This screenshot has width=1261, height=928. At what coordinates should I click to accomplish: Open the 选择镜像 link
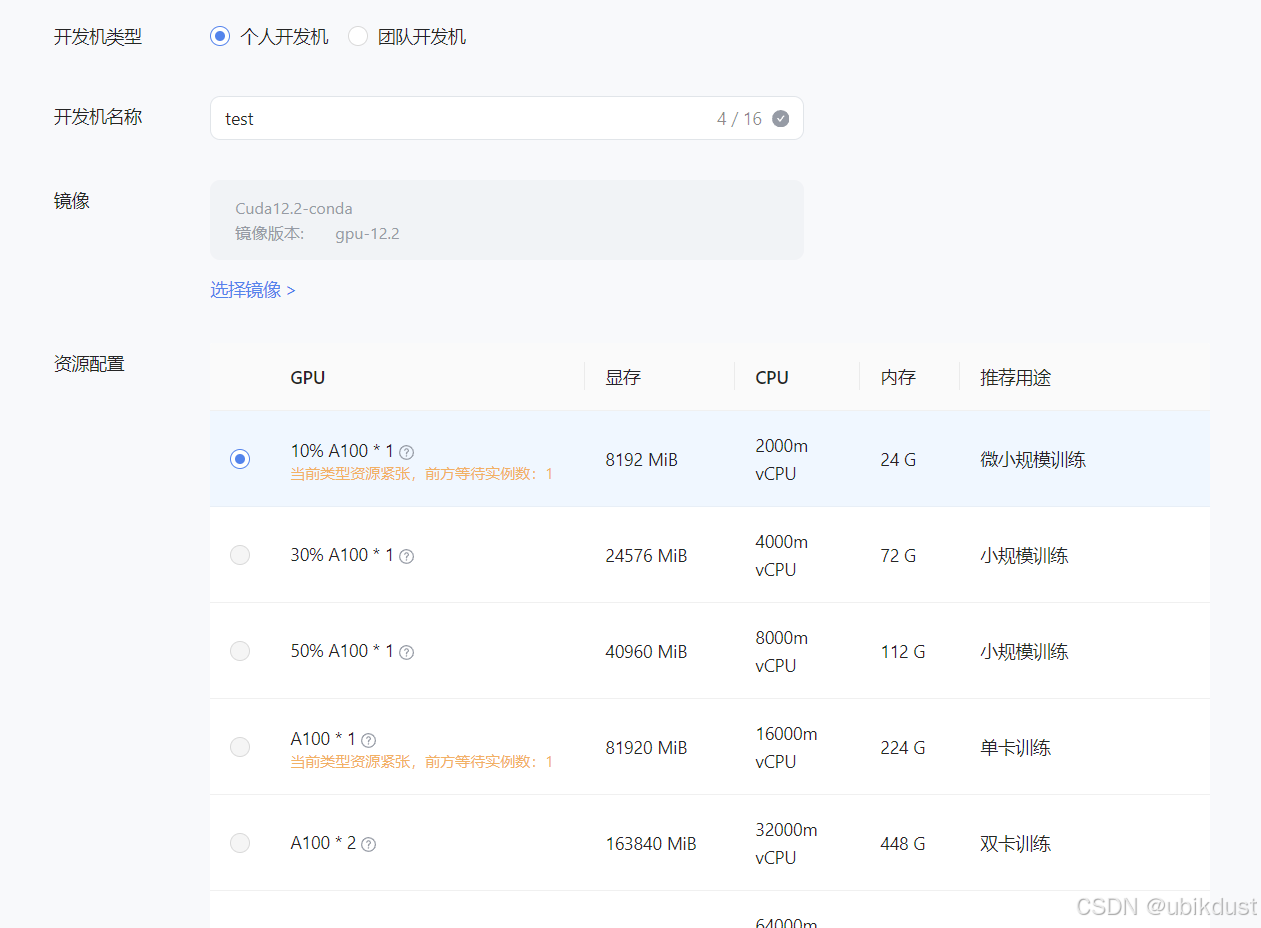click(253, 290)
